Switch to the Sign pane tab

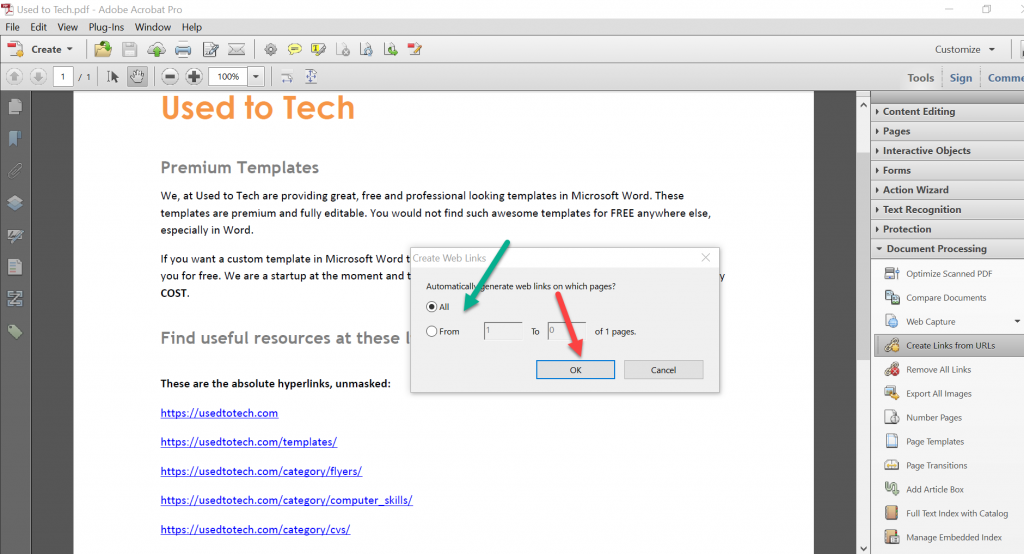961,78
